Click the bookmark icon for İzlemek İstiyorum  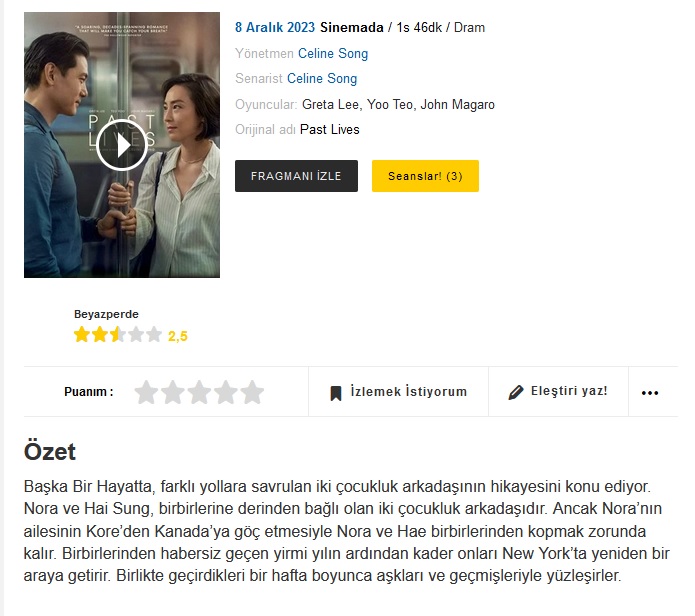pos(336,393)
